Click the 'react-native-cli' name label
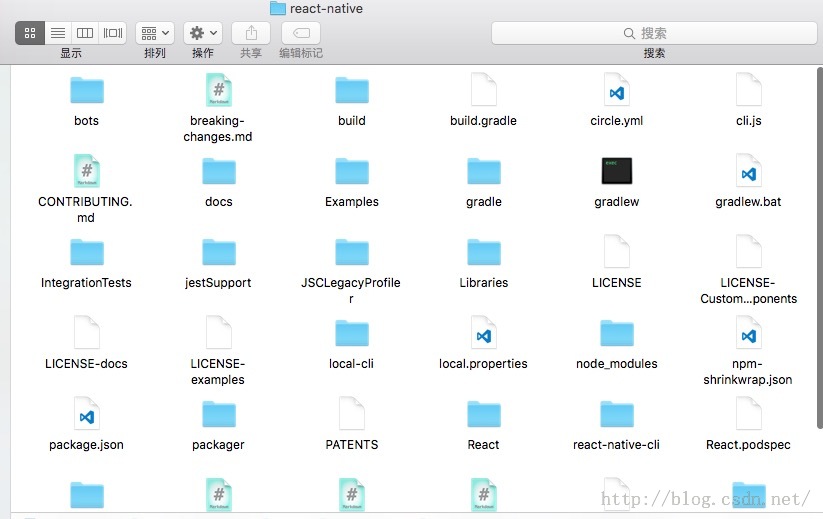The image size is (823, 519). point(616,445)
